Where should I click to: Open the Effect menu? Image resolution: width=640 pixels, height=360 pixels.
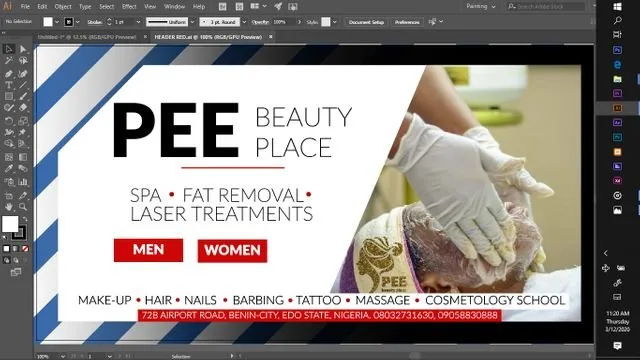tap(129, 7)
